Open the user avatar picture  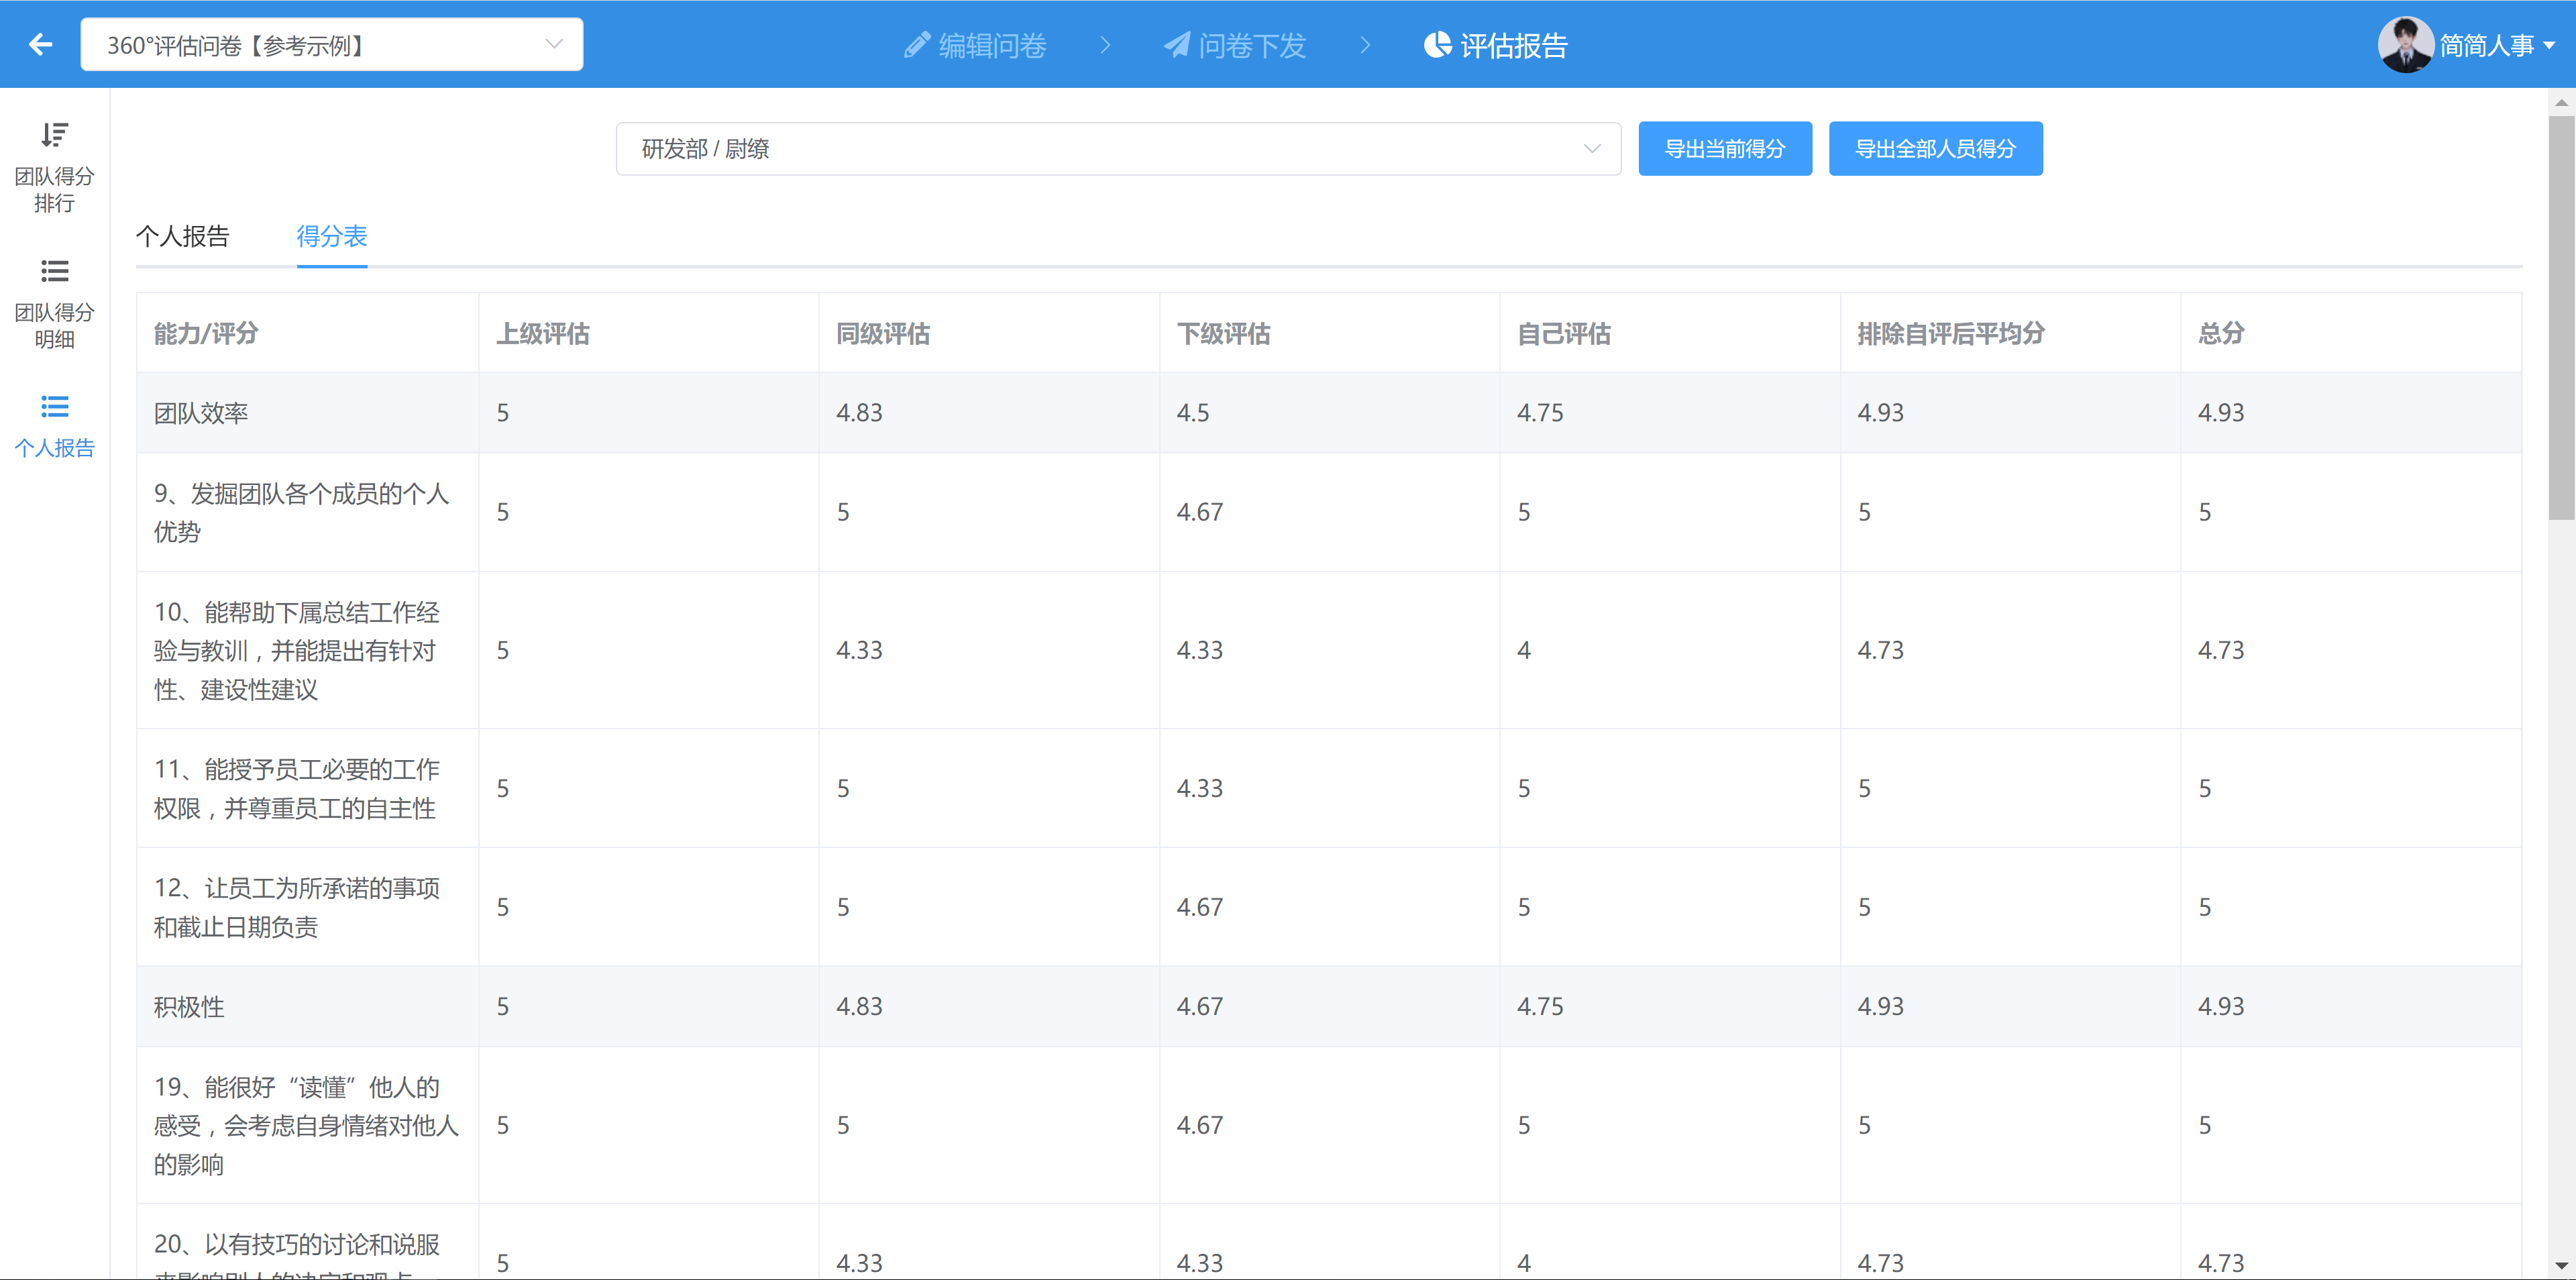click(x=2405, y=45)
